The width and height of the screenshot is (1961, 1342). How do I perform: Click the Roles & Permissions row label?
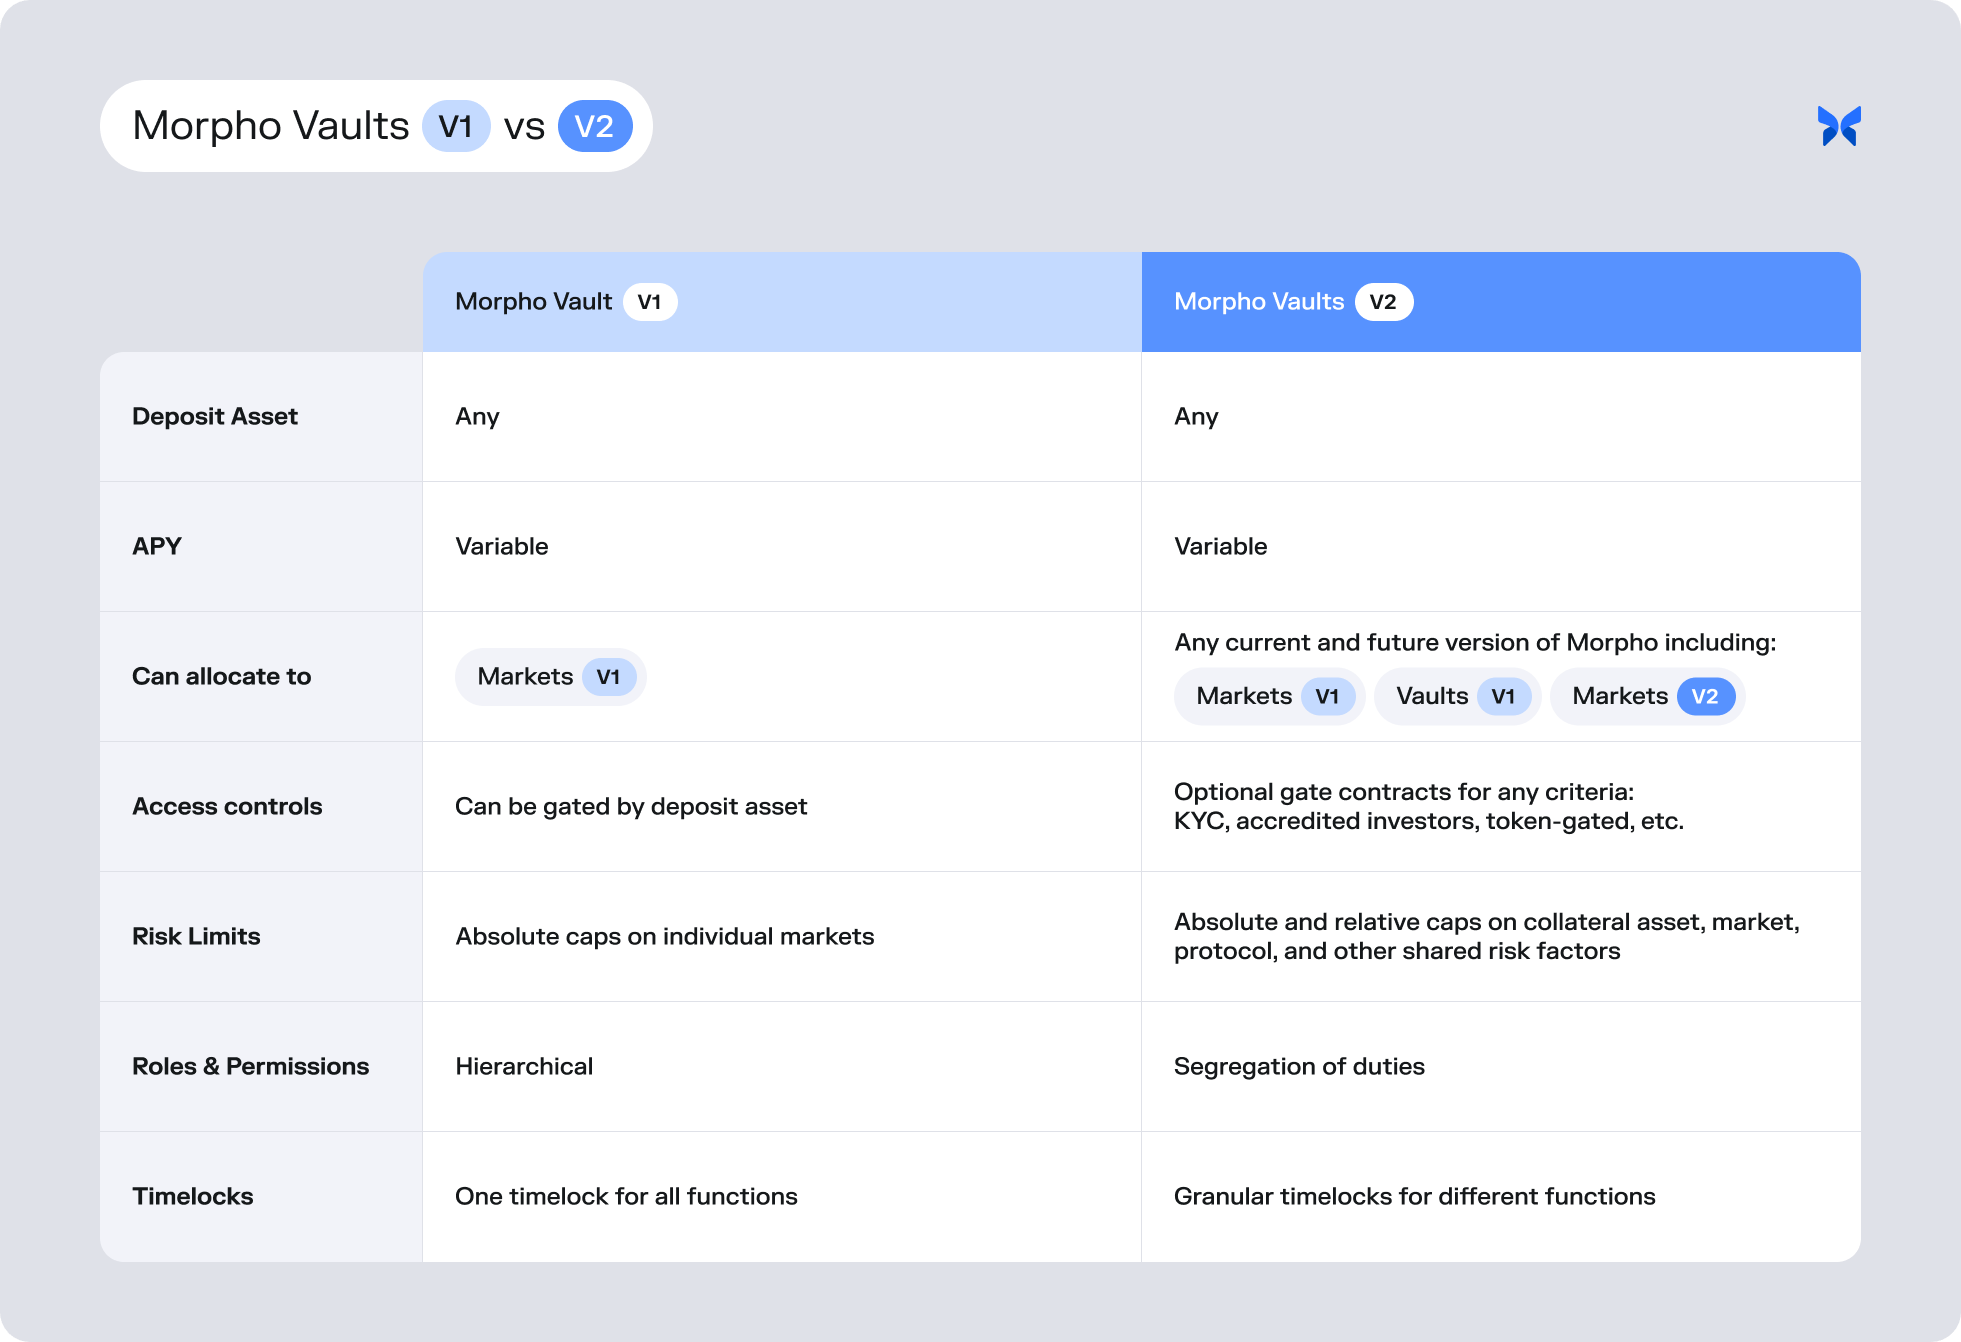pyautogui.click(x=250, y=1066)
